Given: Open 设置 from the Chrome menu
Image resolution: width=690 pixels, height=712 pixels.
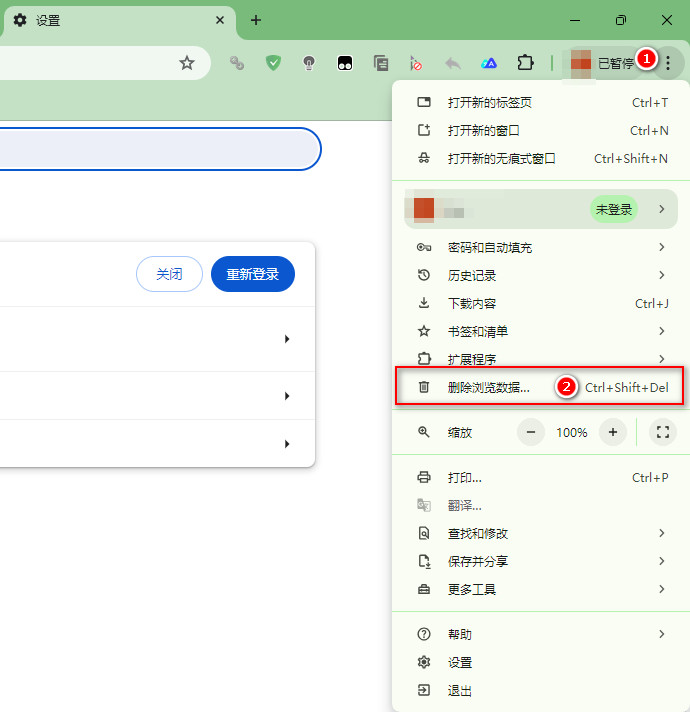Looking at the screenshot, I should click(x=542, y=662).
